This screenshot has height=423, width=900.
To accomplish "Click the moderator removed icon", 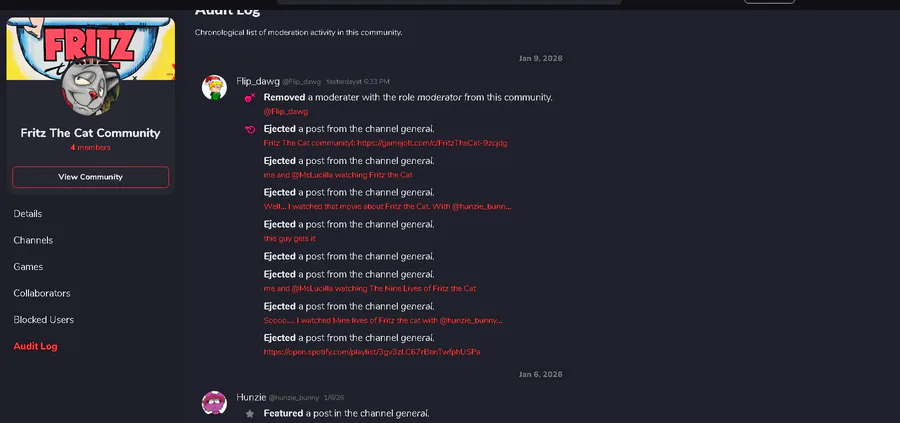I will (250, 98).
